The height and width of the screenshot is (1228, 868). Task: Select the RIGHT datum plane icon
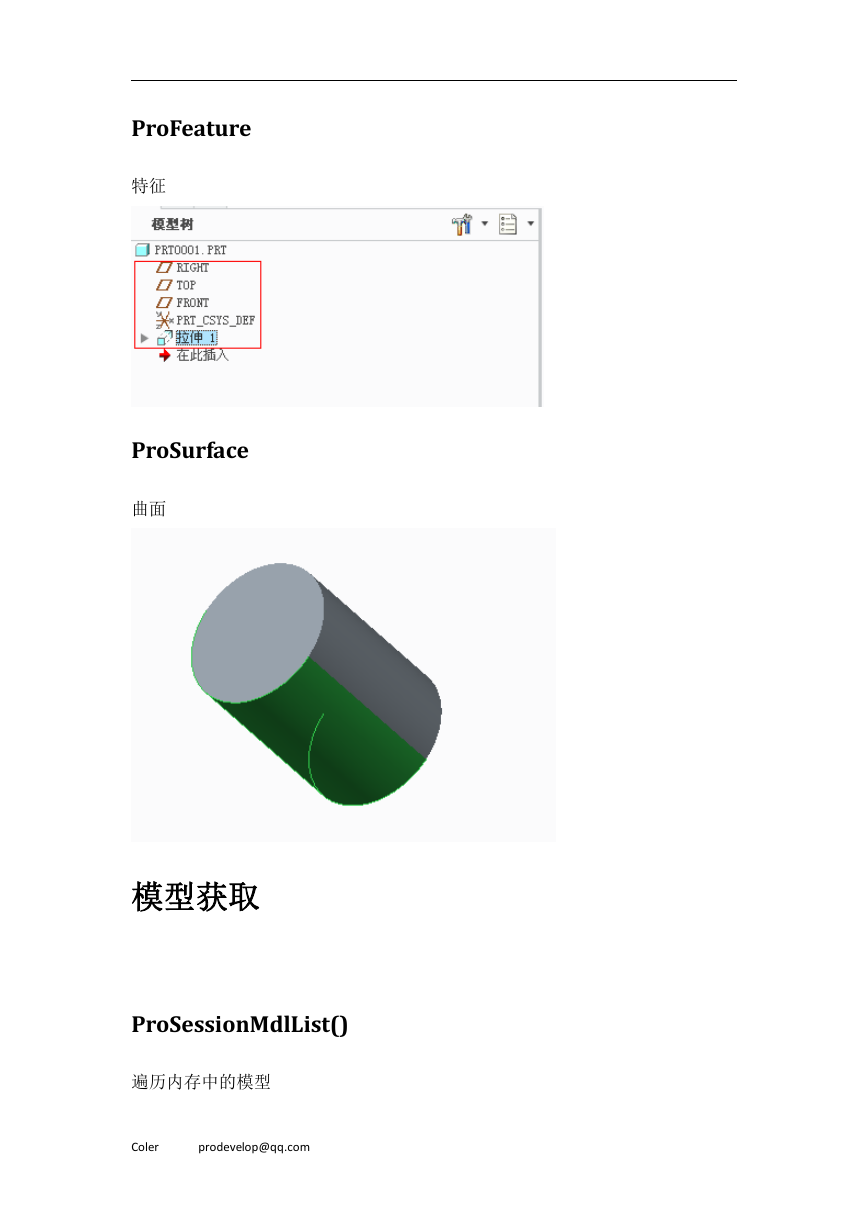pyautogui.click(x=164, y=268)
